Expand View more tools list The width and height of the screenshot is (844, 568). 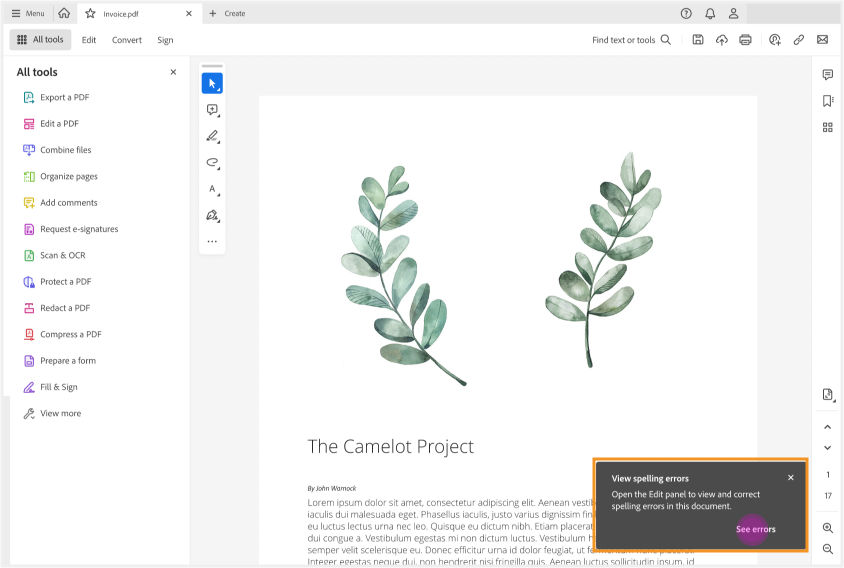tap(60, 413)
